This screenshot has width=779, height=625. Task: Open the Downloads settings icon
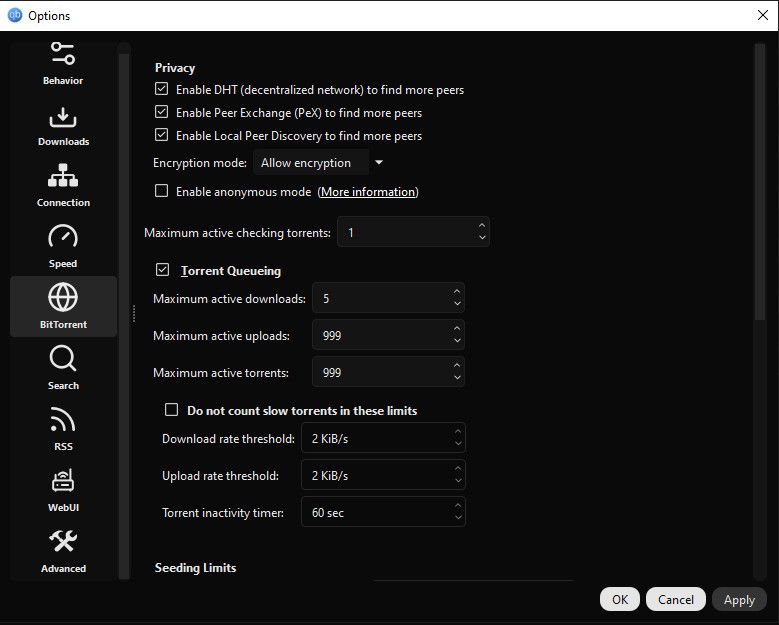(x=63, y=117)
